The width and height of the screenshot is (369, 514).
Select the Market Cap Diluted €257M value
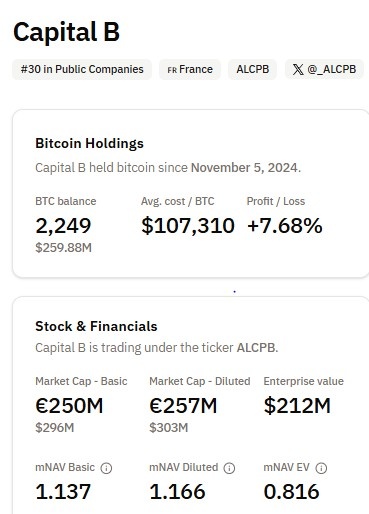(x=183, y=406)
